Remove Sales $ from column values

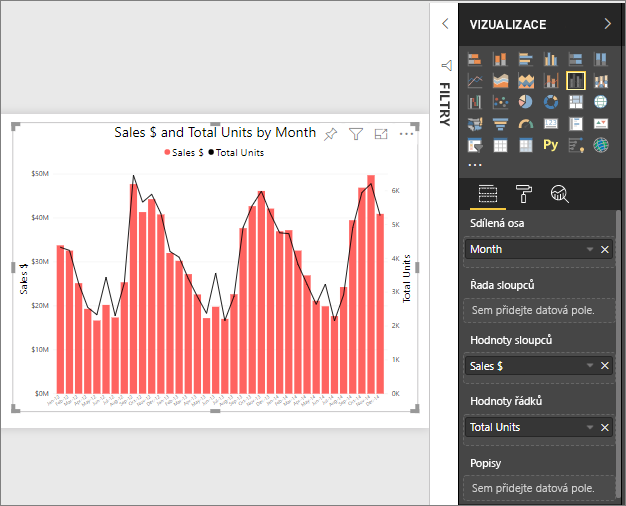[x=604, y=366]
